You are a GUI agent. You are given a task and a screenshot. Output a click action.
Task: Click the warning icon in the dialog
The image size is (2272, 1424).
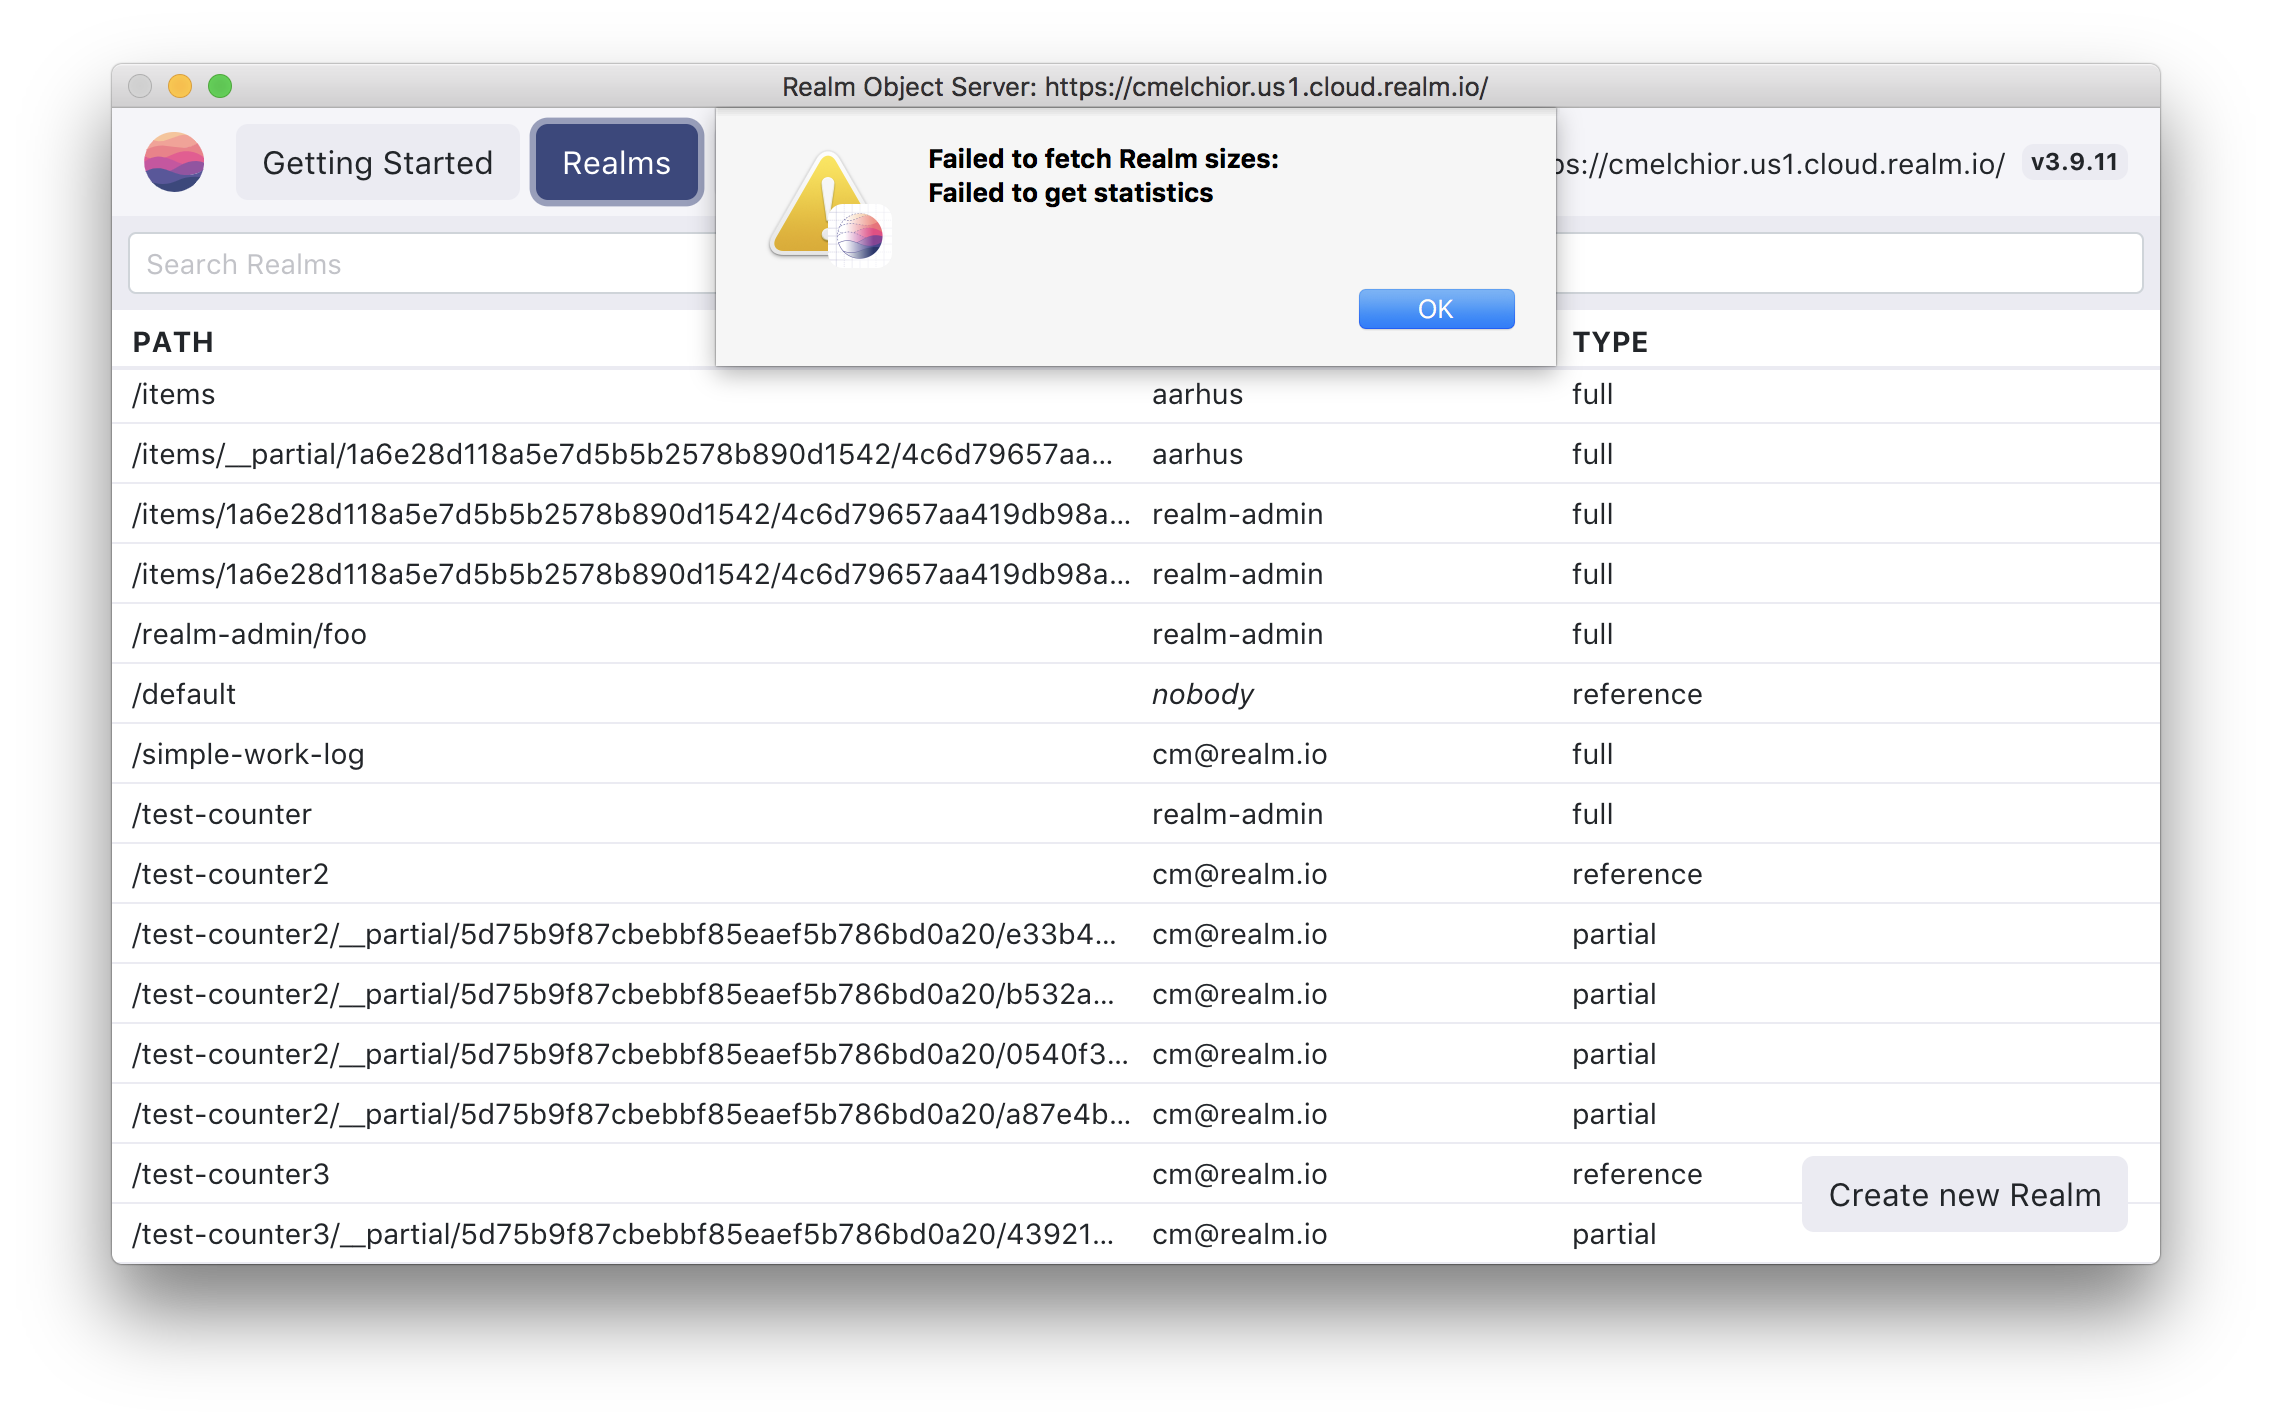tap(829, 209)
